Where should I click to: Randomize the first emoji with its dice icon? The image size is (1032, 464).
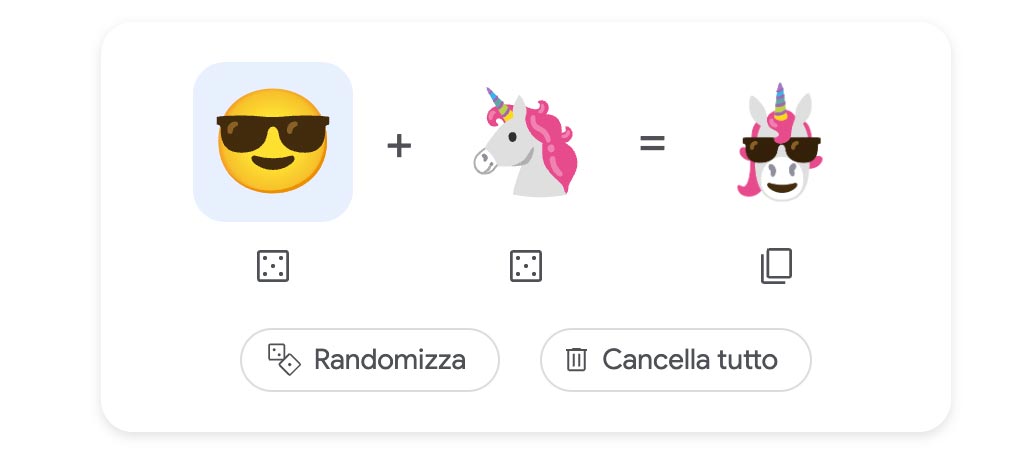click(x=272, y=266)
